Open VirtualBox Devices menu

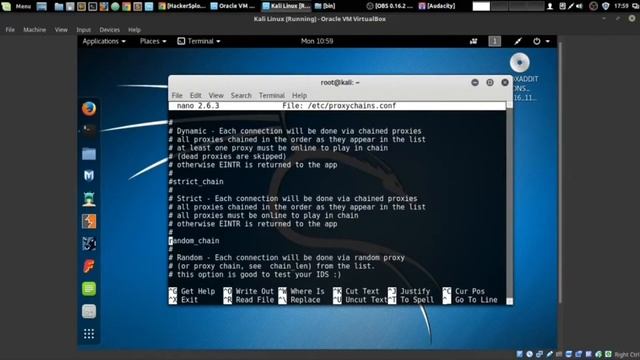pos(109,30)
